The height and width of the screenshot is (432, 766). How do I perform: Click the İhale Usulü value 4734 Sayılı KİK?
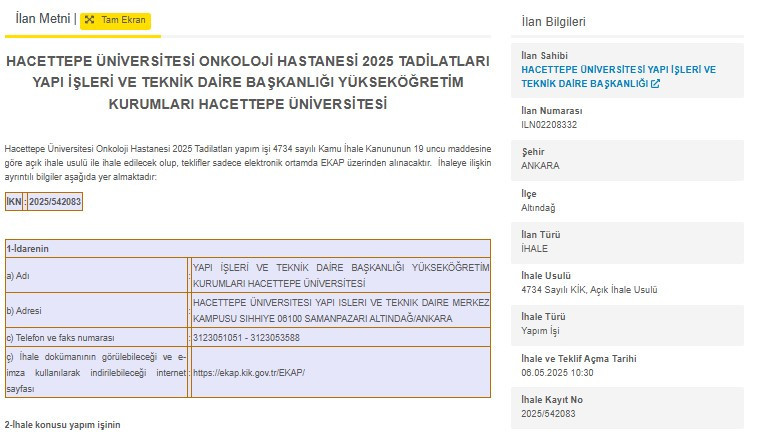[x=589, y=290]
